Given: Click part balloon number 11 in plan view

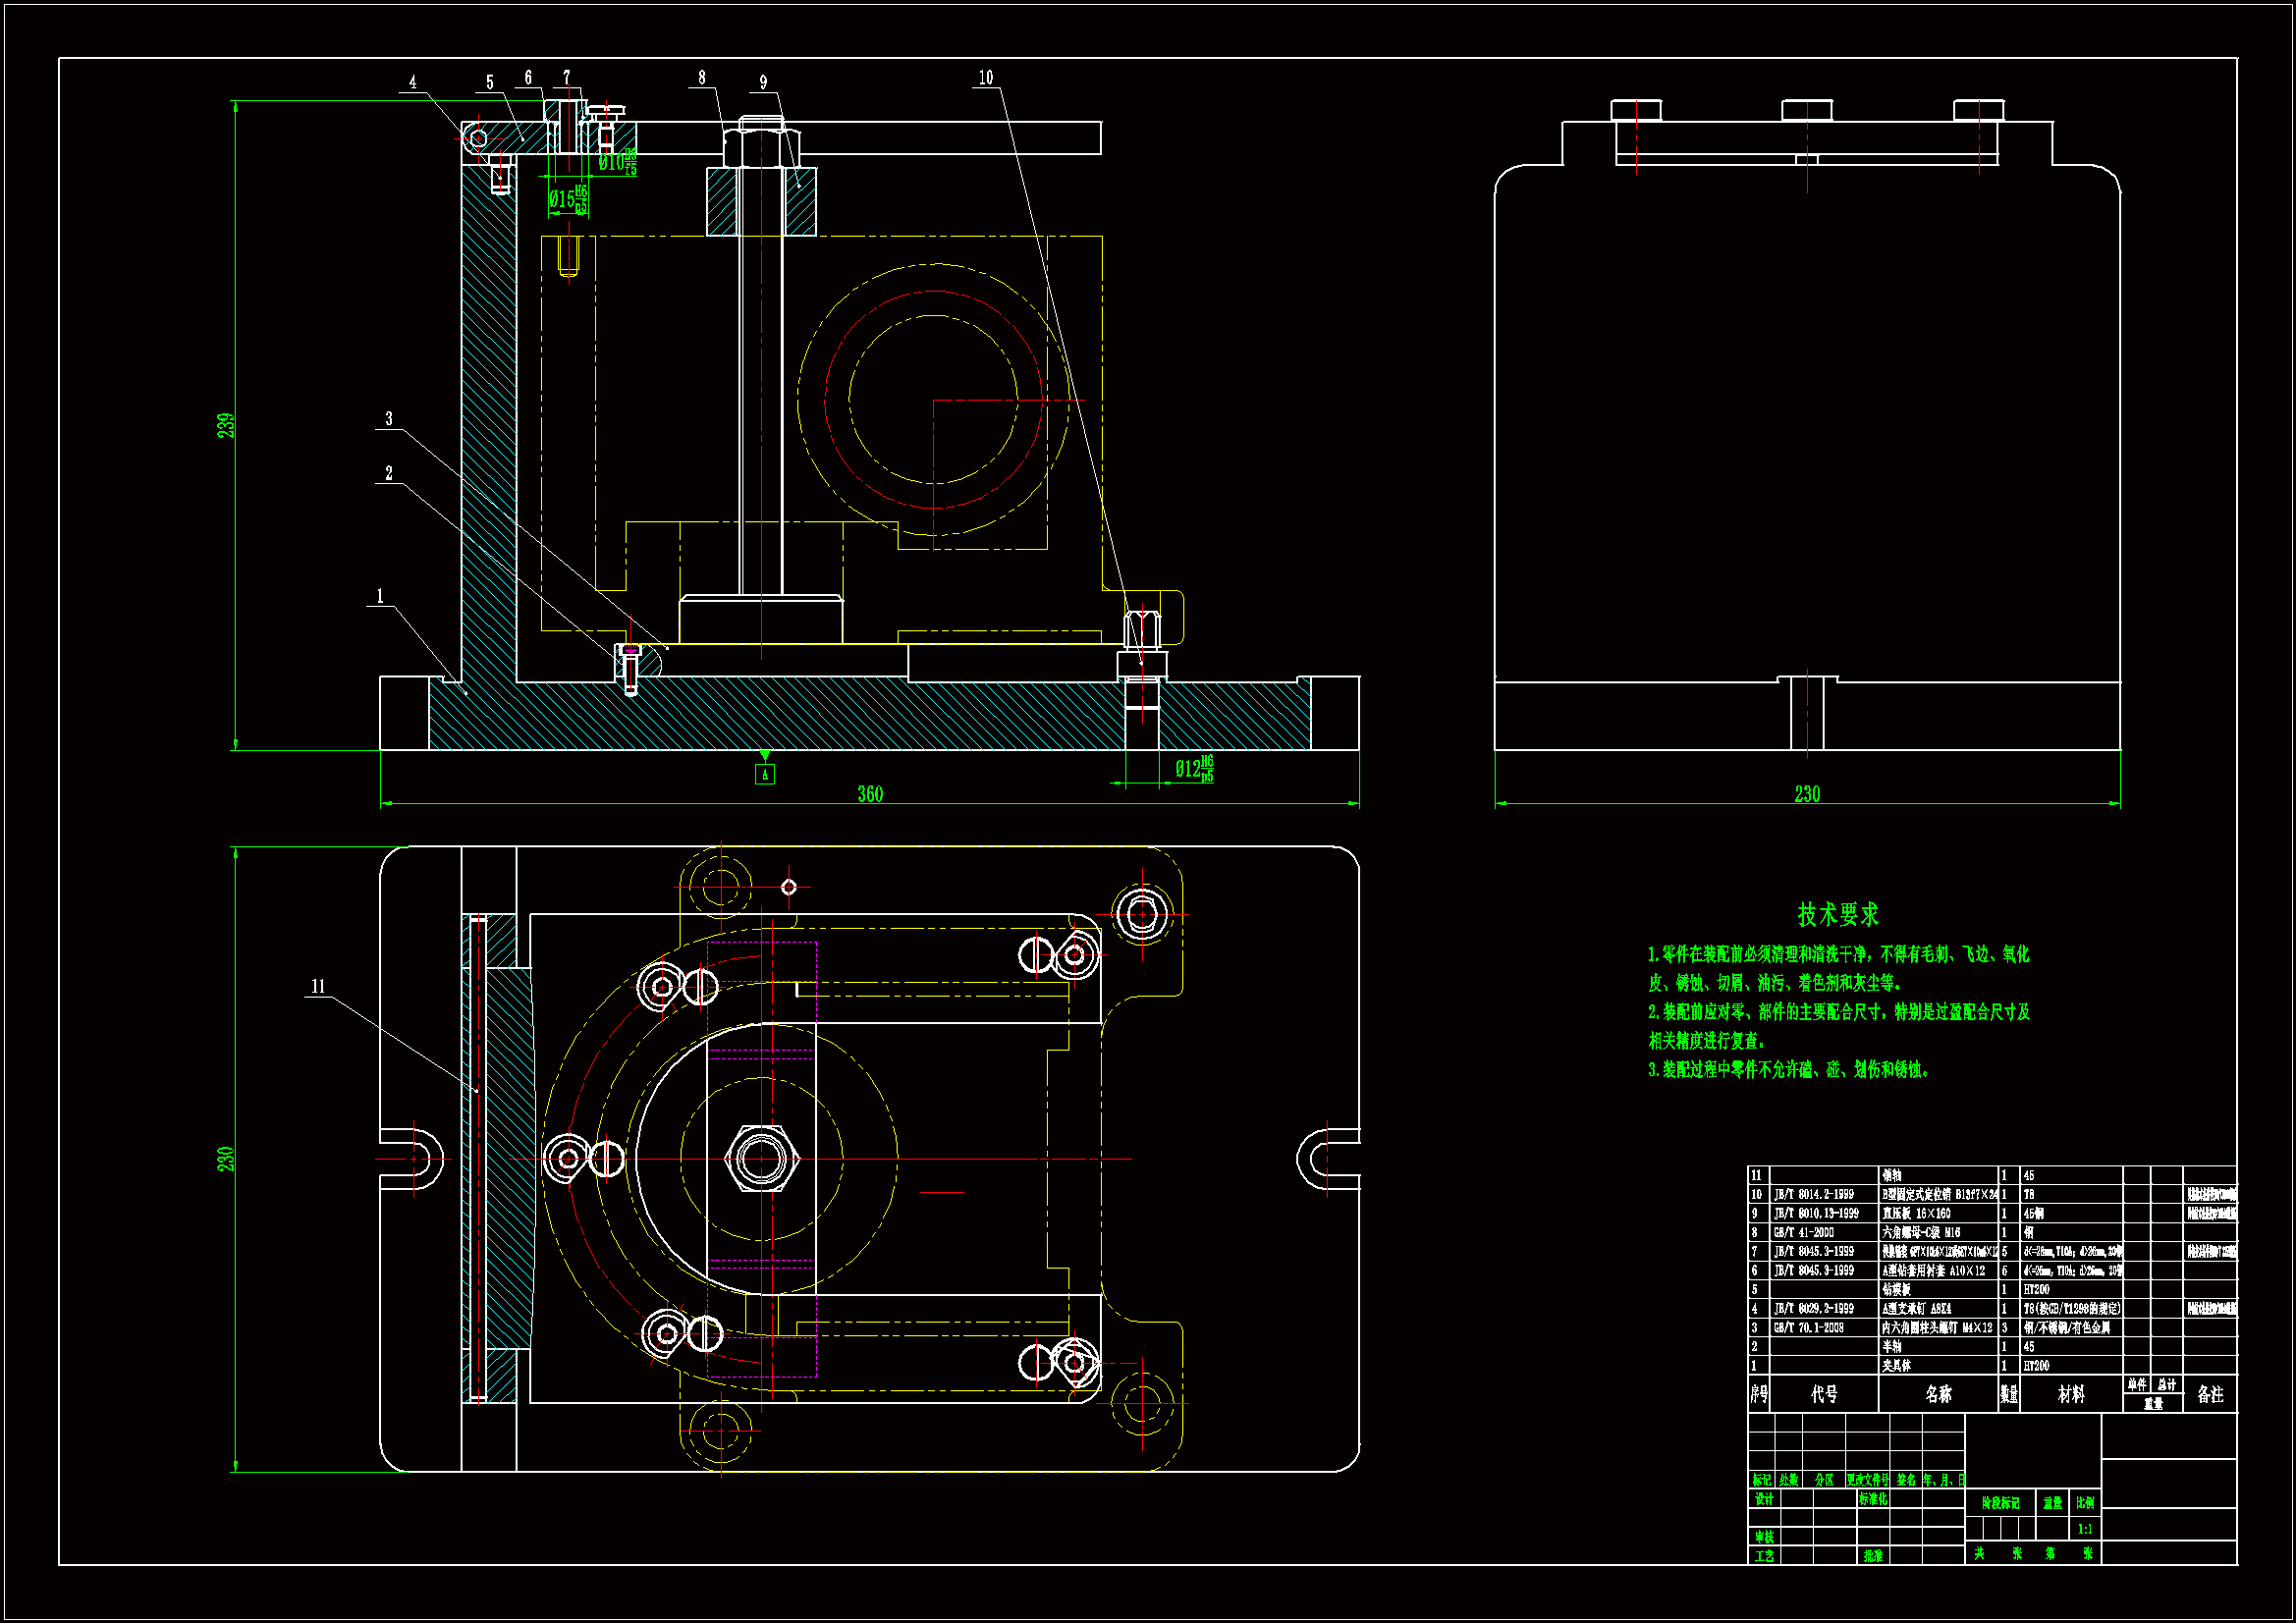Looking at the screenshot, I should click(x=318, y=987).
